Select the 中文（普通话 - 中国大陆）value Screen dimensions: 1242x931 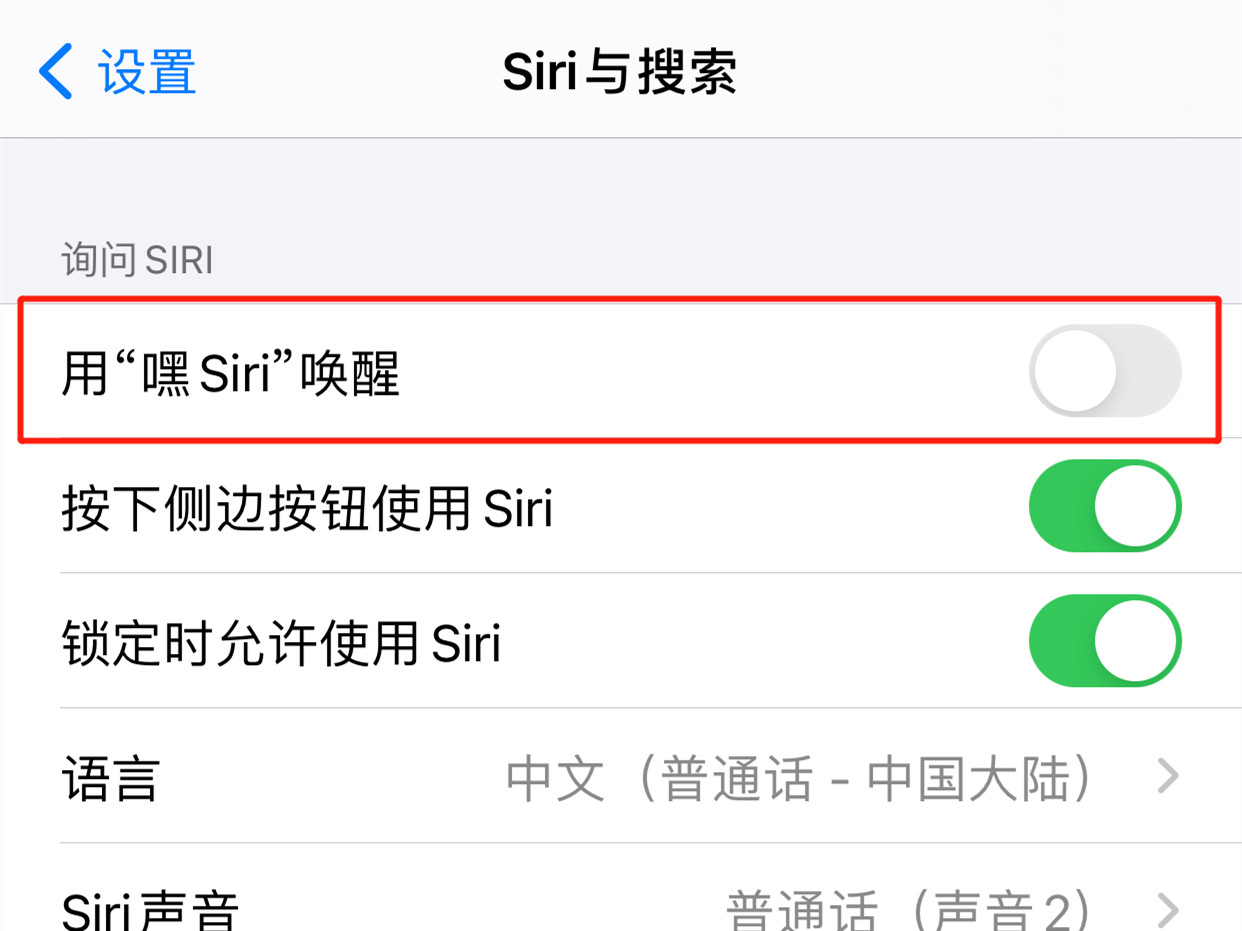(799, 778)
